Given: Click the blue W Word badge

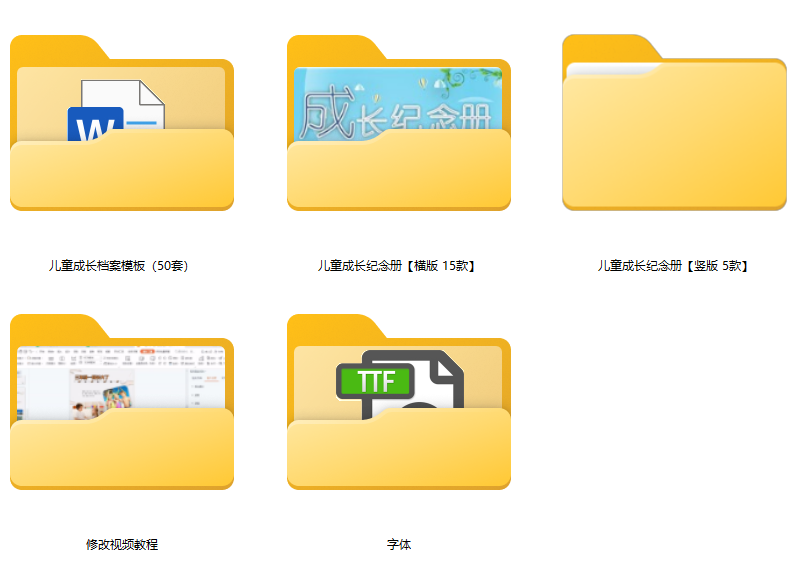Looking at the screenshot, I should point(95,124).
